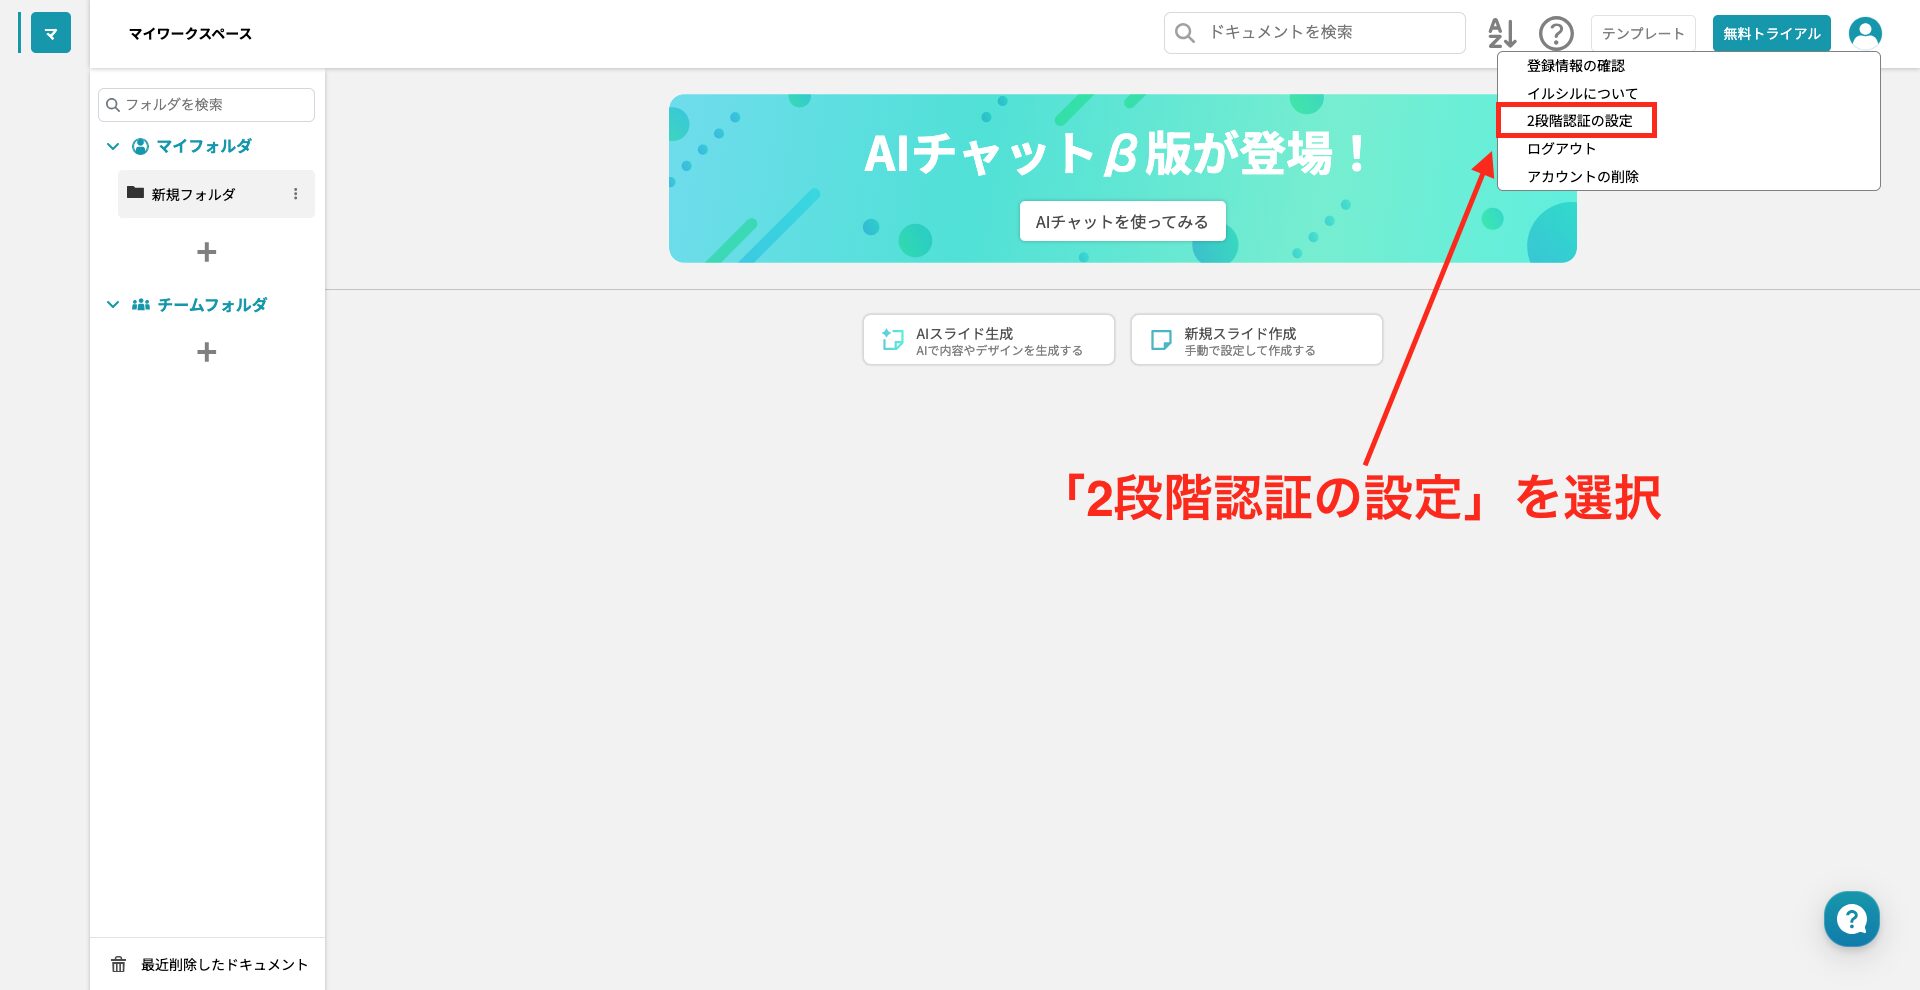Click the account avatar icon
The image size is (1920, 990).
[1864, 32]
